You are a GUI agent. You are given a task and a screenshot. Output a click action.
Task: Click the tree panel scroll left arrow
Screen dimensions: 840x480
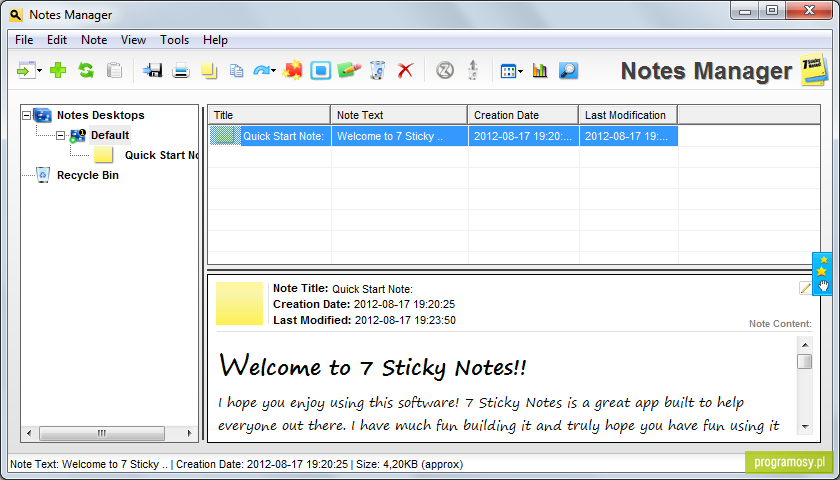29,433
